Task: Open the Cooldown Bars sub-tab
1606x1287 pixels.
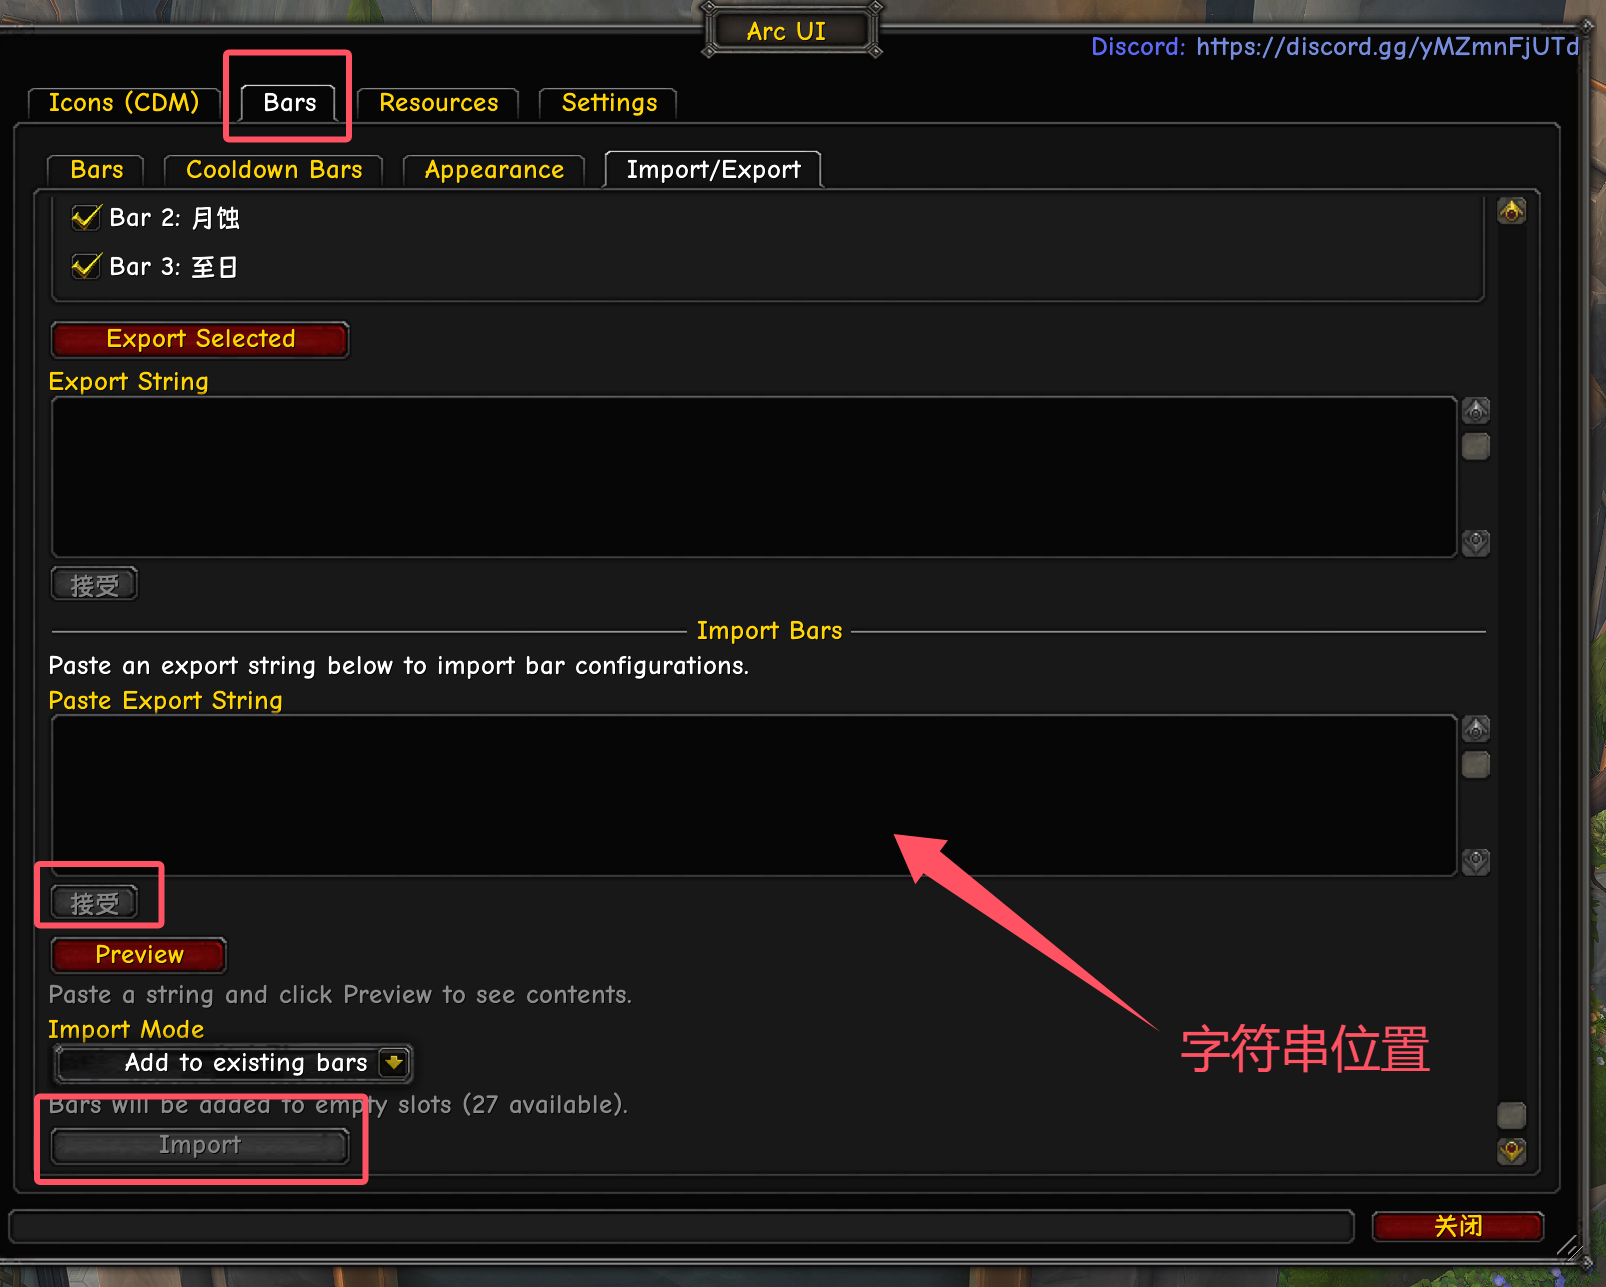Action: (274, 170)
